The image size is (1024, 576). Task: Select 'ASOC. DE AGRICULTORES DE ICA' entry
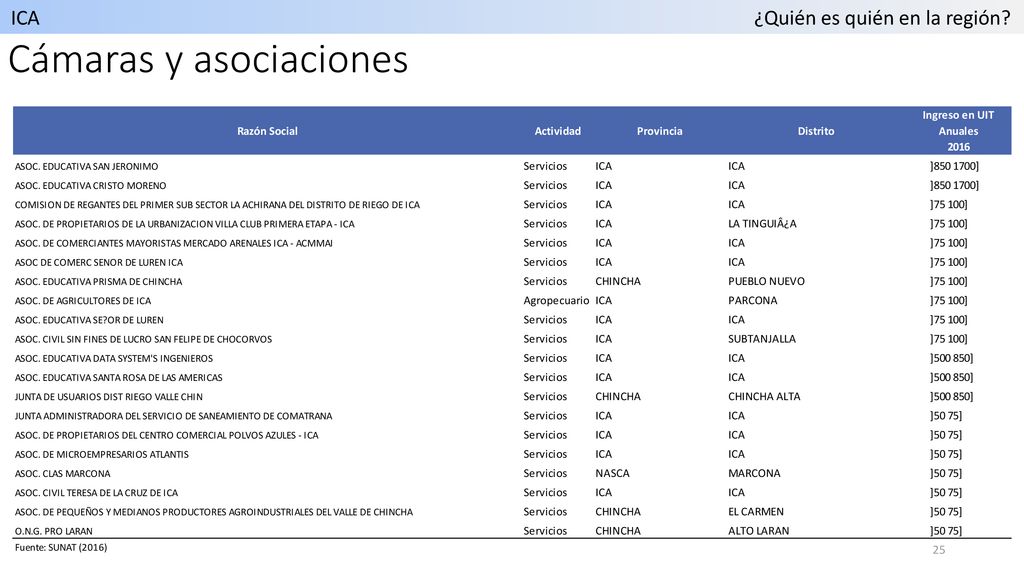pyautogui.click(x=82, y=301)
